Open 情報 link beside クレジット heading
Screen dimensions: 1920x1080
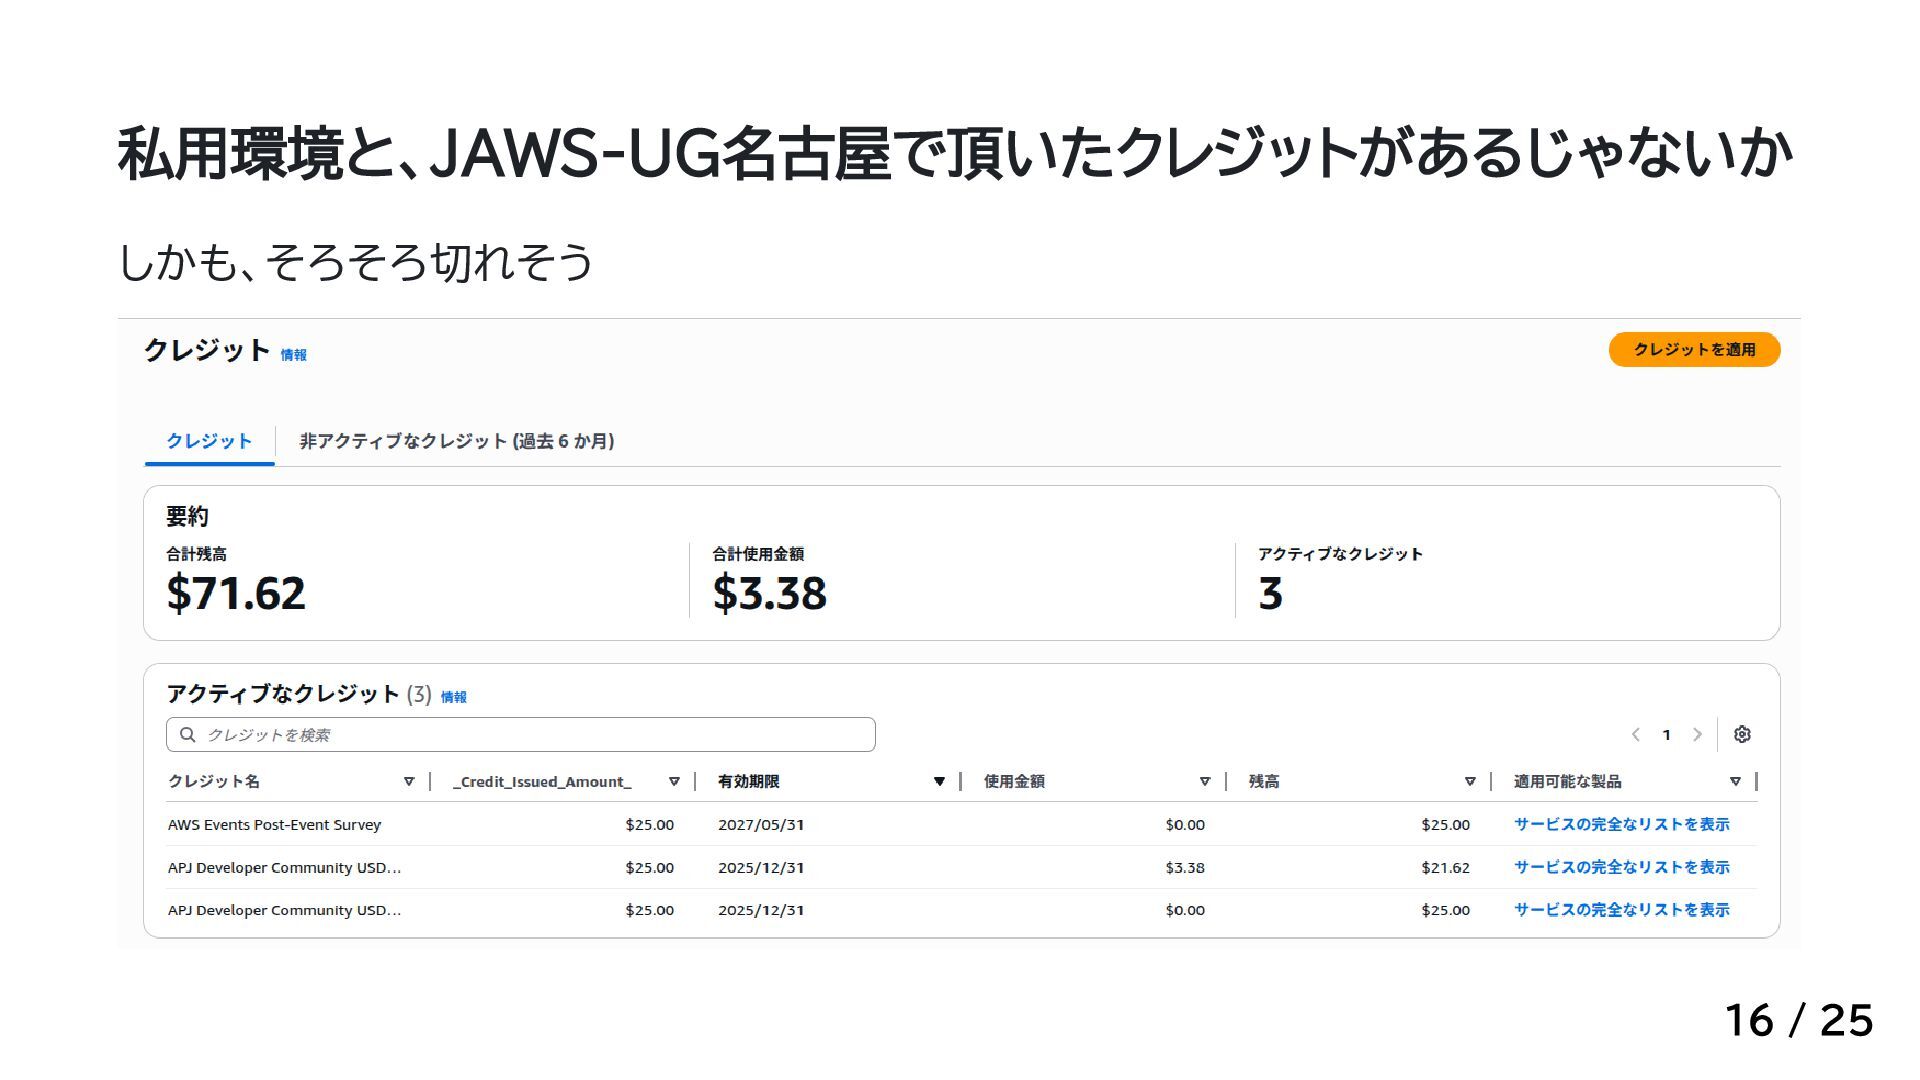click(x=293, y=355)
